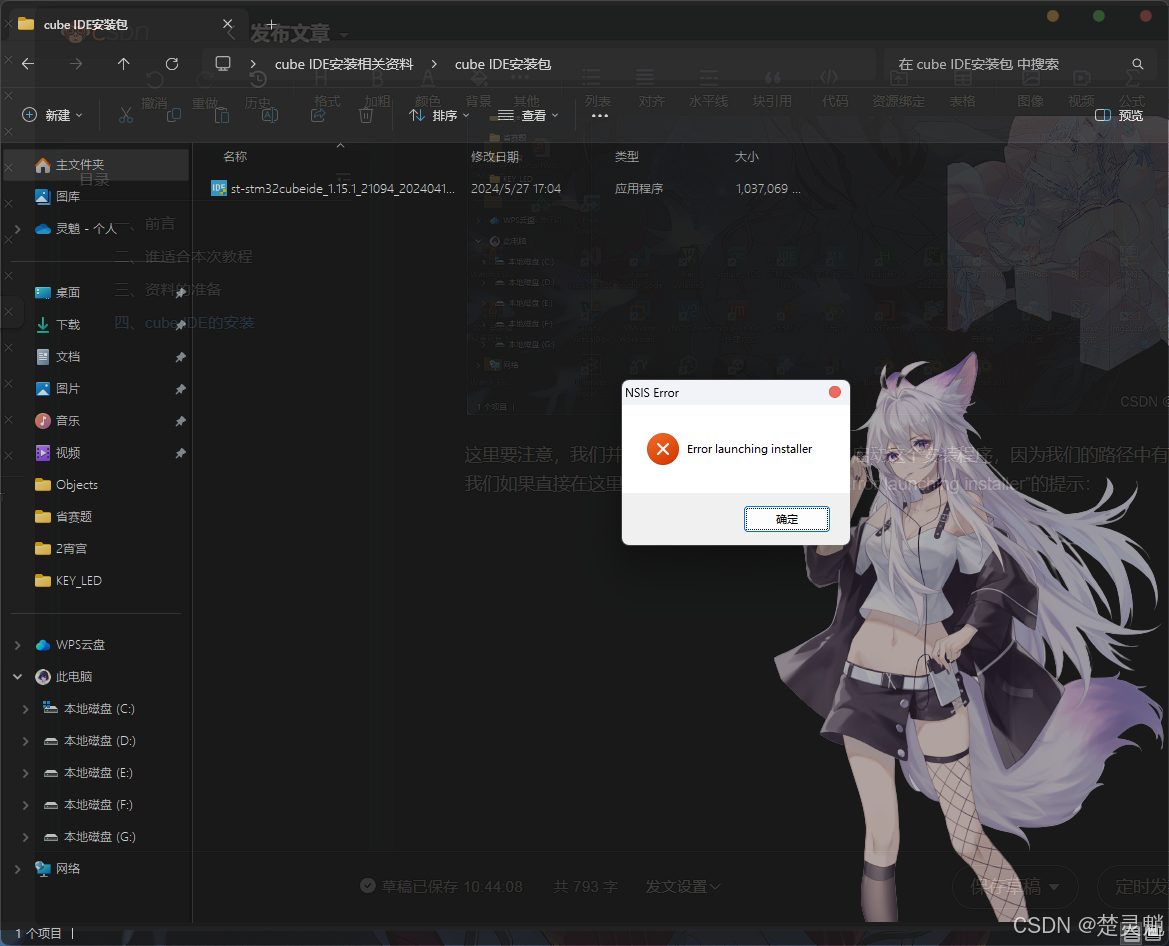Click the cube IDE安装相关资料 breadcrumb

point(344,64)
